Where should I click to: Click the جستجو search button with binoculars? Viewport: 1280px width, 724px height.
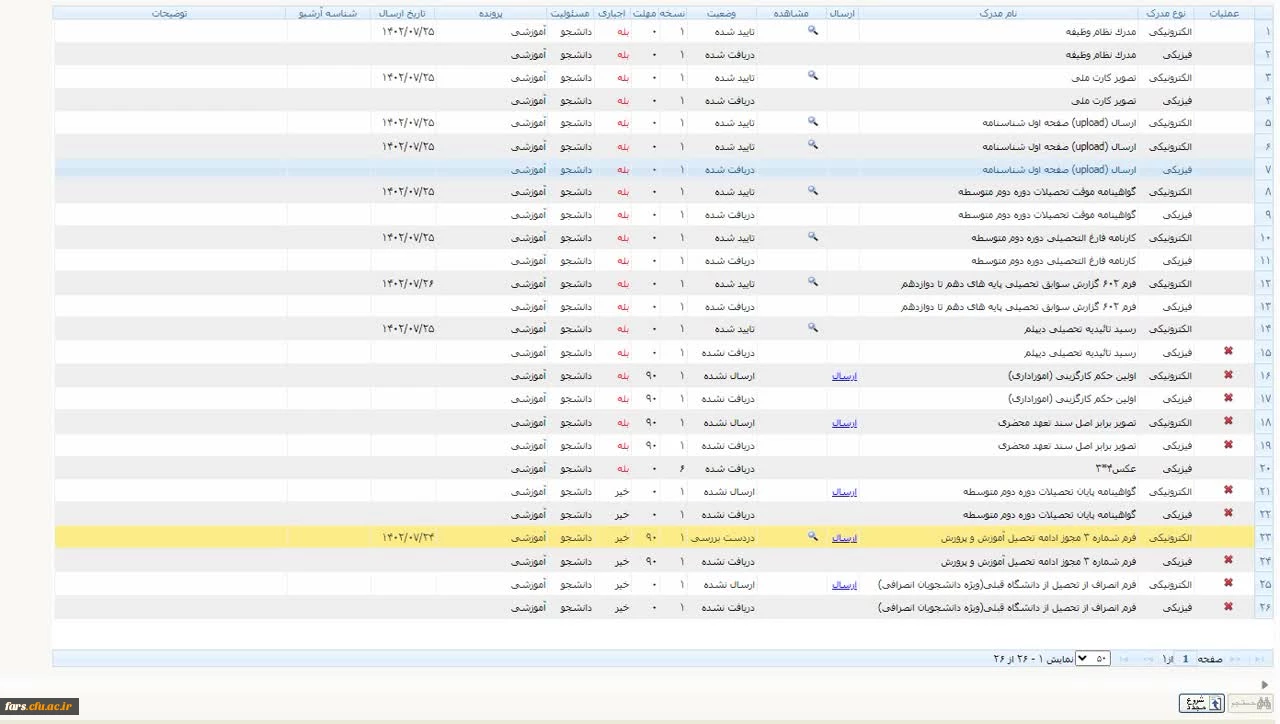1249,704
